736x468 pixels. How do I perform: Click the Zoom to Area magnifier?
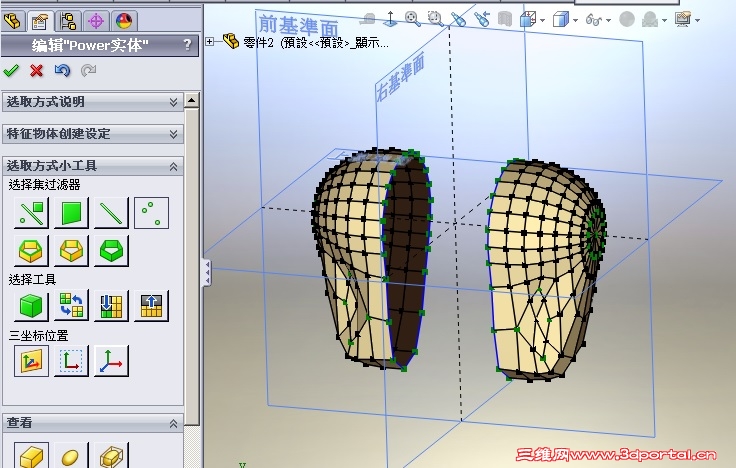coord(436,19)
